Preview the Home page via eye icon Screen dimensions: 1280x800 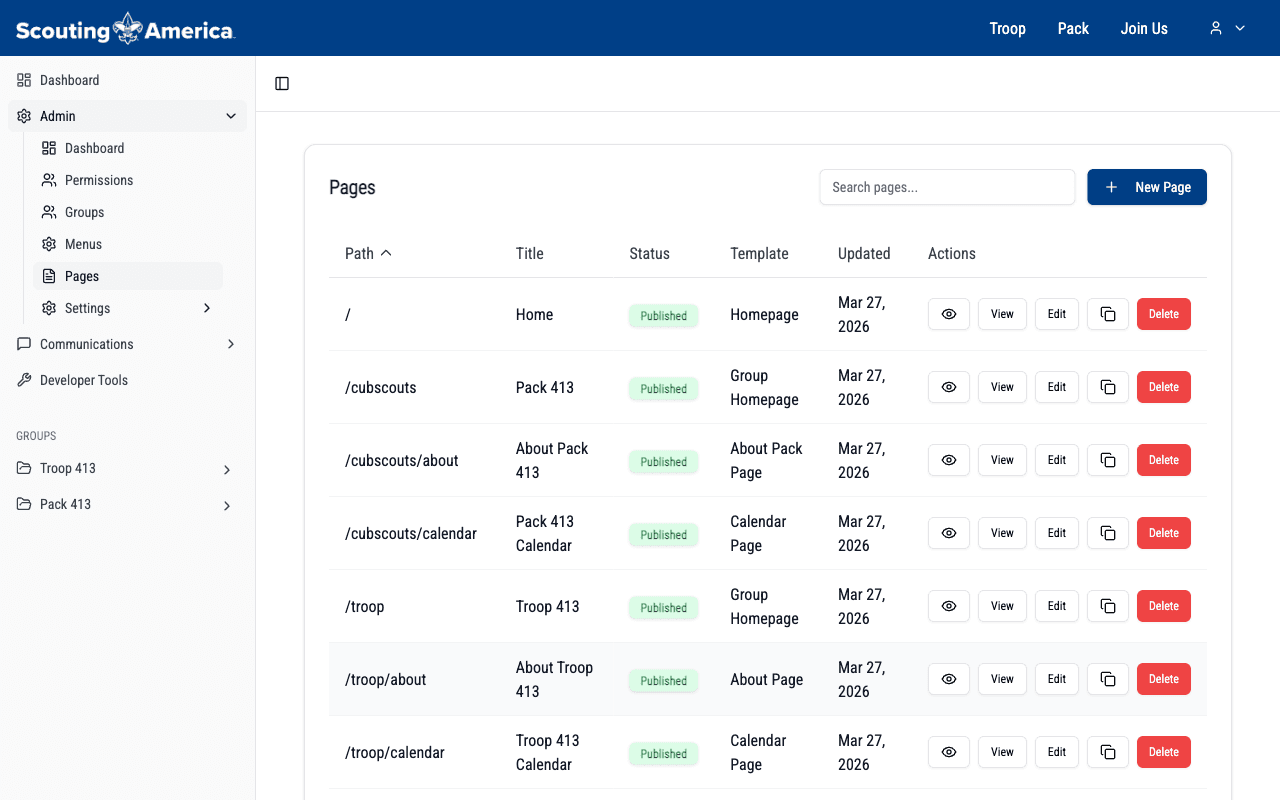(x=949, y=314)
